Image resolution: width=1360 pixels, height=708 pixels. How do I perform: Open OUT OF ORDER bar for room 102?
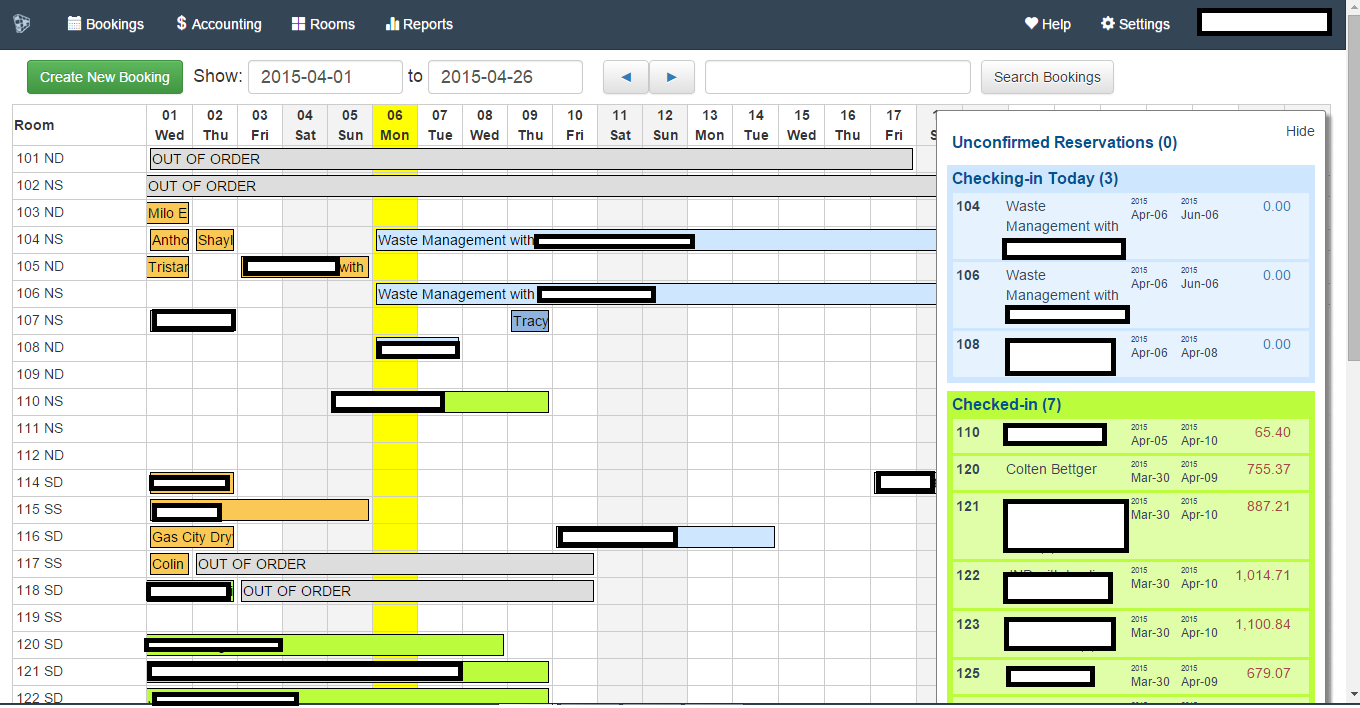tap(541, 186)
